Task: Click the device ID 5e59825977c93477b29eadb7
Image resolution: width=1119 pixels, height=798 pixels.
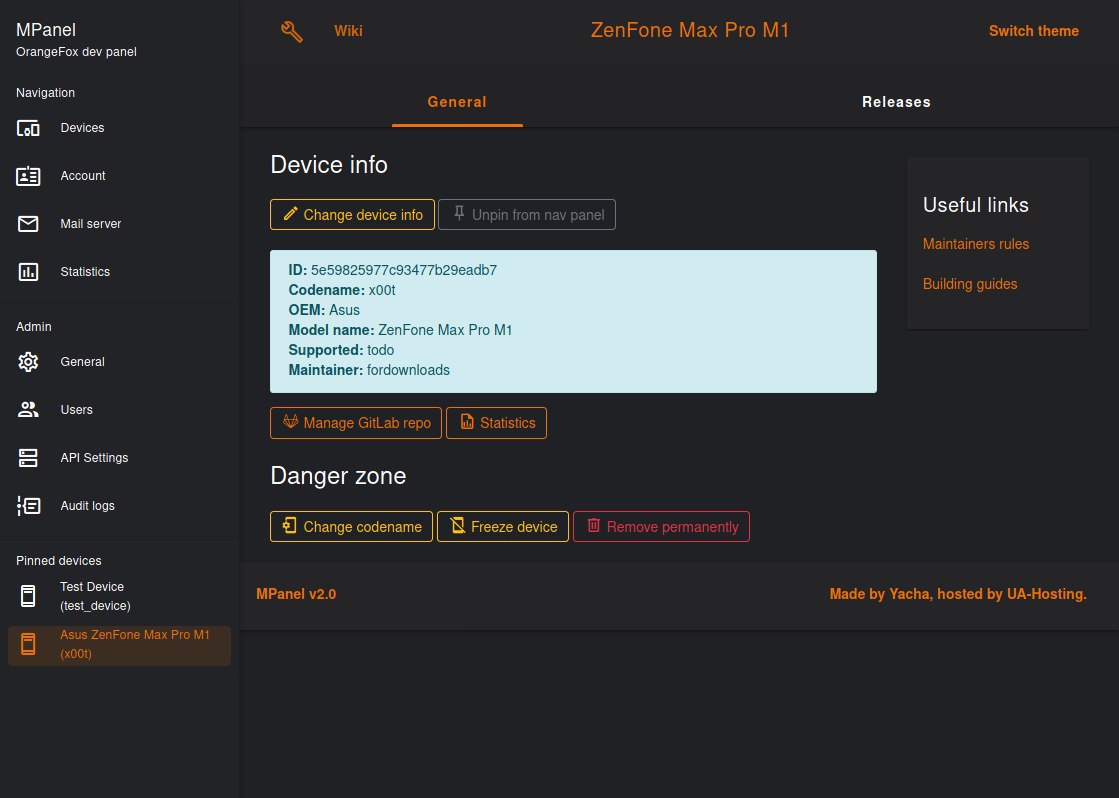Action: click(x=404, y=271)
